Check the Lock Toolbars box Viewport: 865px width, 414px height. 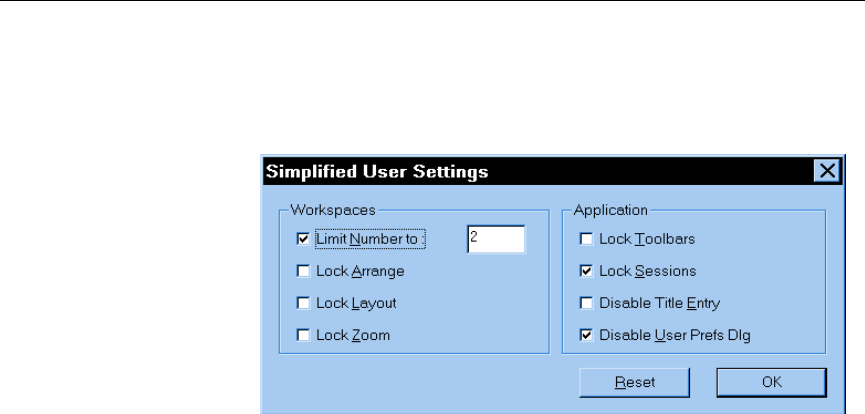585,239
